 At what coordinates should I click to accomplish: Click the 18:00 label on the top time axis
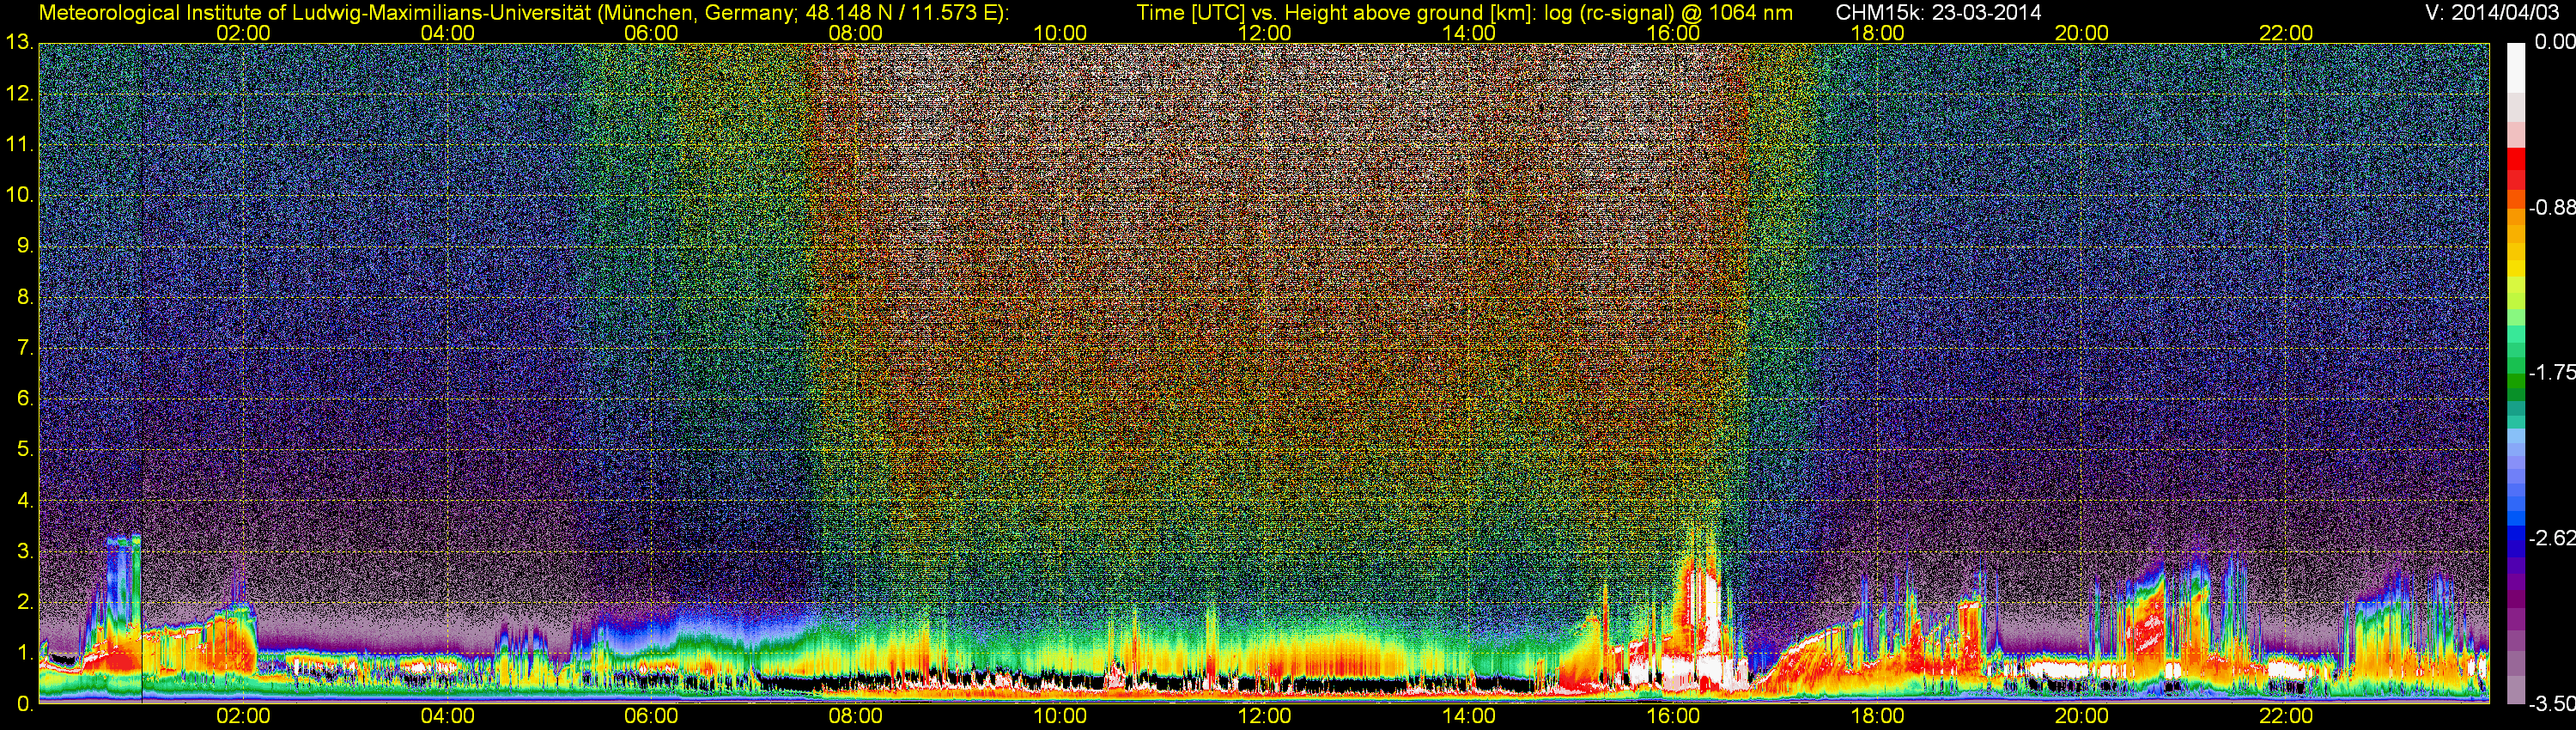click(1877, 33)
